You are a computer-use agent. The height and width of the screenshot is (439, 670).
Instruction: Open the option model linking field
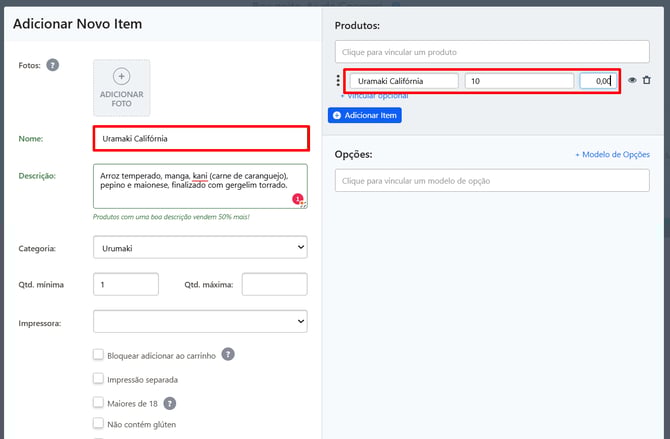(492, 183)
